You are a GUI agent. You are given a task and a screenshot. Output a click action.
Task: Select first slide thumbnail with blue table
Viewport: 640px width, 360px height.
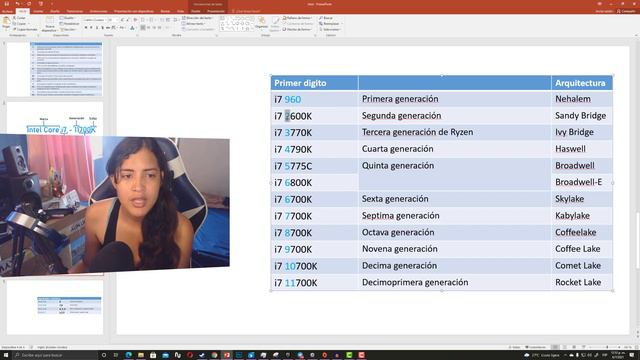point(55,69)
